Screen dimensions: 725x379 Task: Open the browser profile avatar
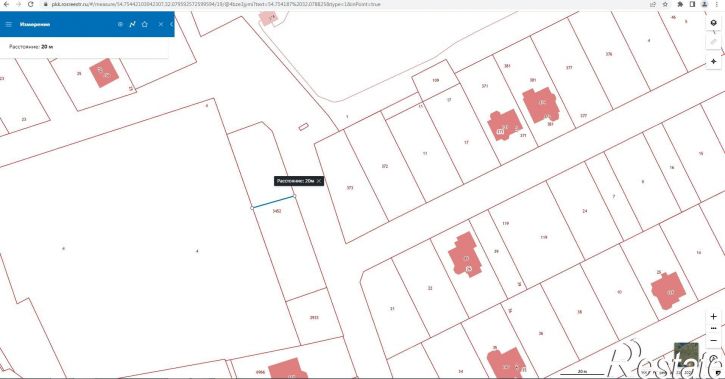(x=704, y=4)
